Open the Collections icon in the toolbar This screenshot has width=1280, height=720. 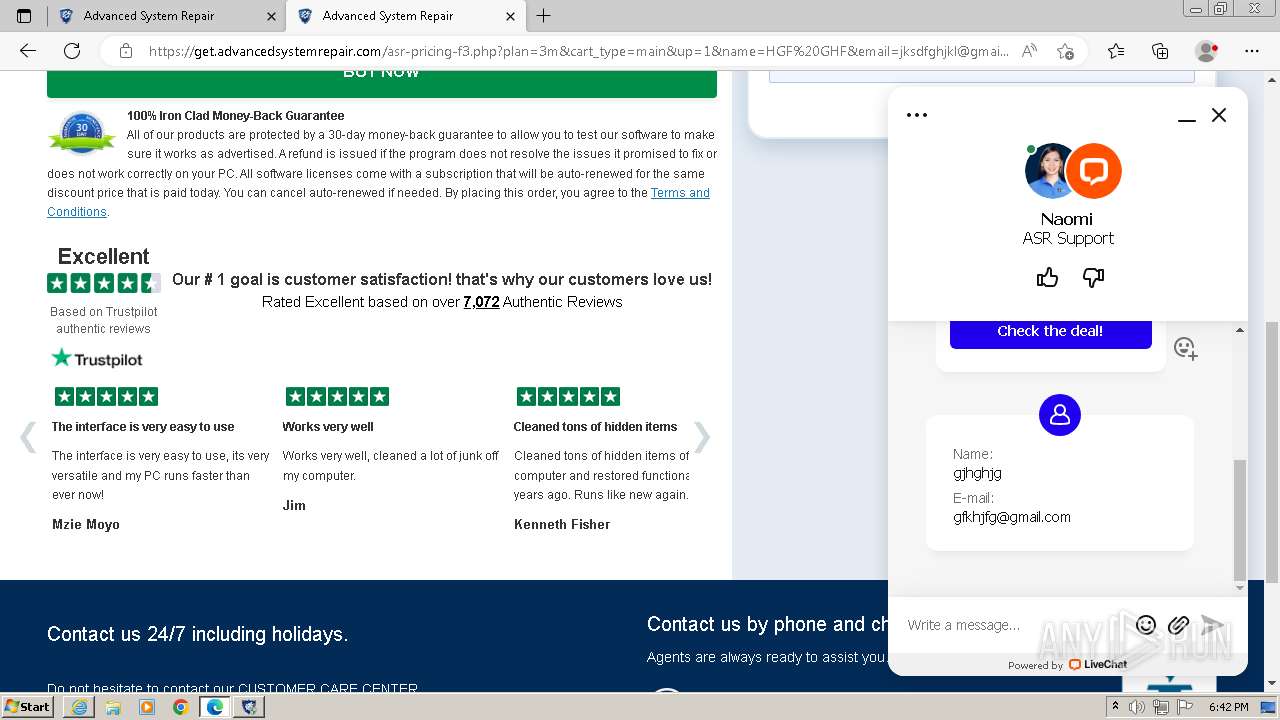tap(1160, 51)
